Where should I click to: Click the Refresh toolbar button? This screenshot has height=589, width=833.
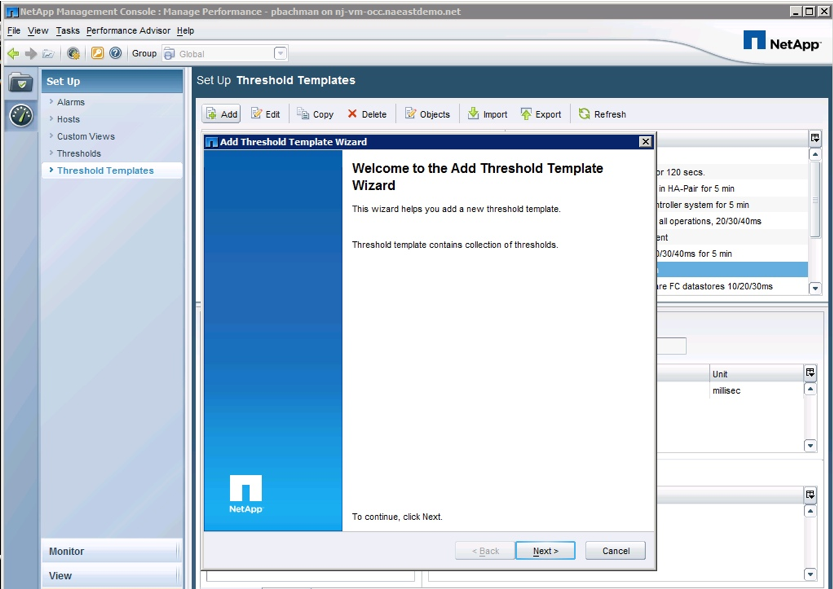coord(603,114)
